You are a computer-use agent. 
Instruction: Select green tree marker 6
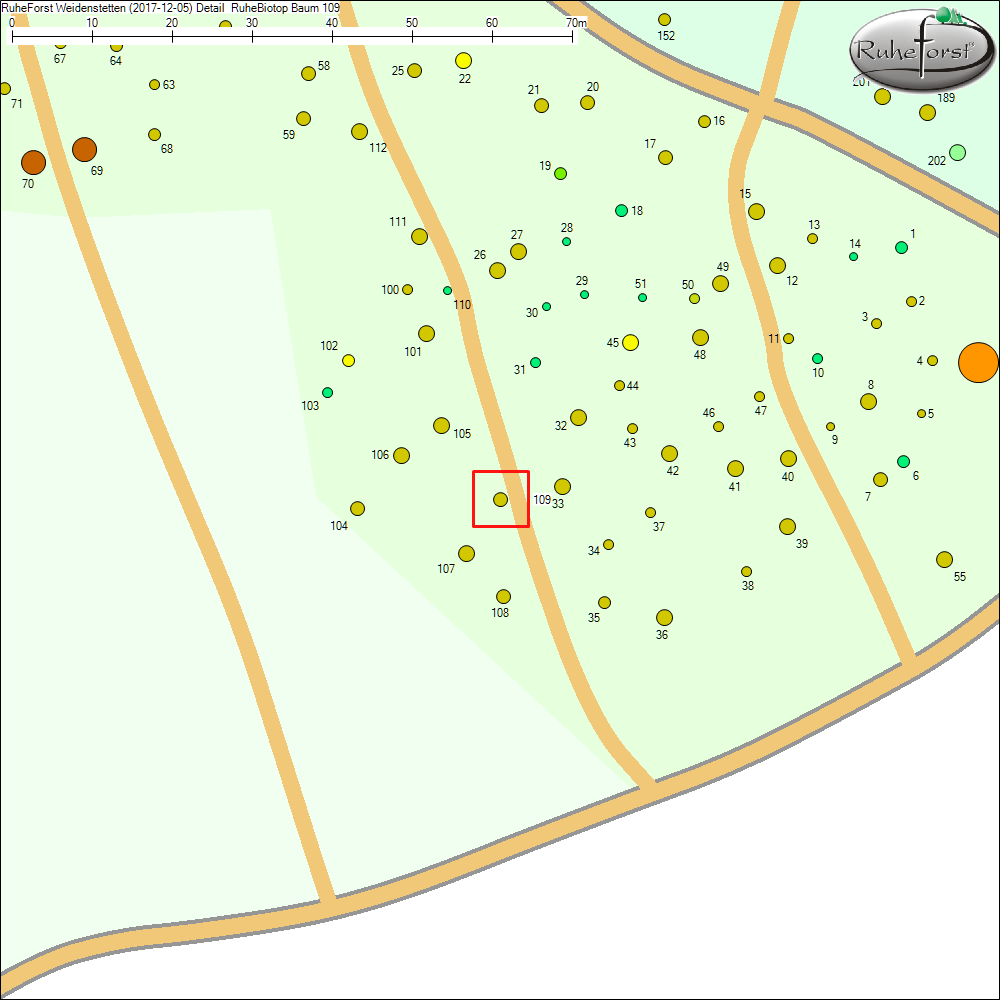[903, 461]
